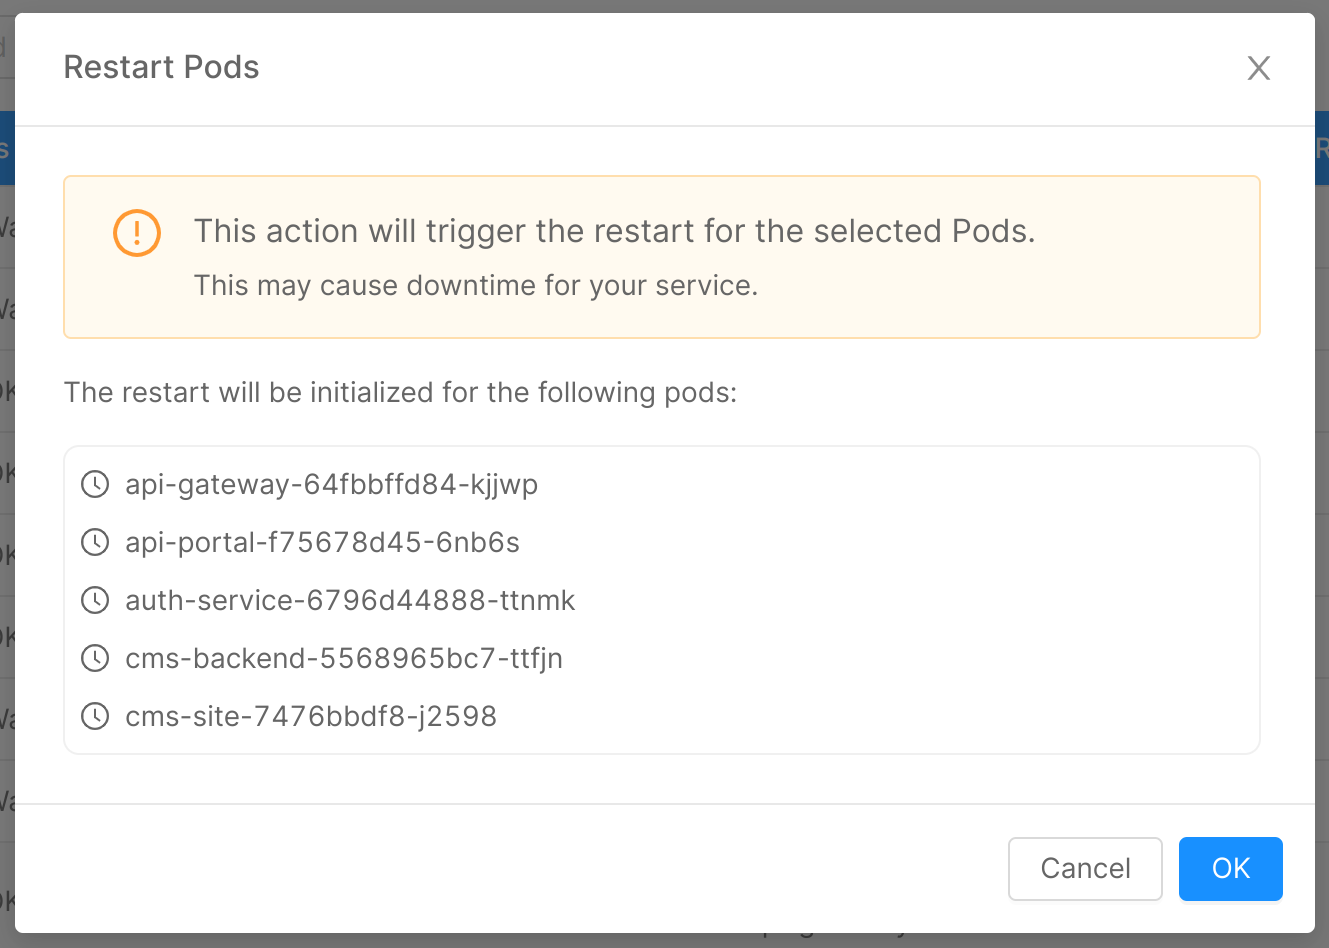Image resolution: width=1329 pixels, height=948 pixels.
Task: Confirm the pod restart with OK
Action: (1230, 869)
